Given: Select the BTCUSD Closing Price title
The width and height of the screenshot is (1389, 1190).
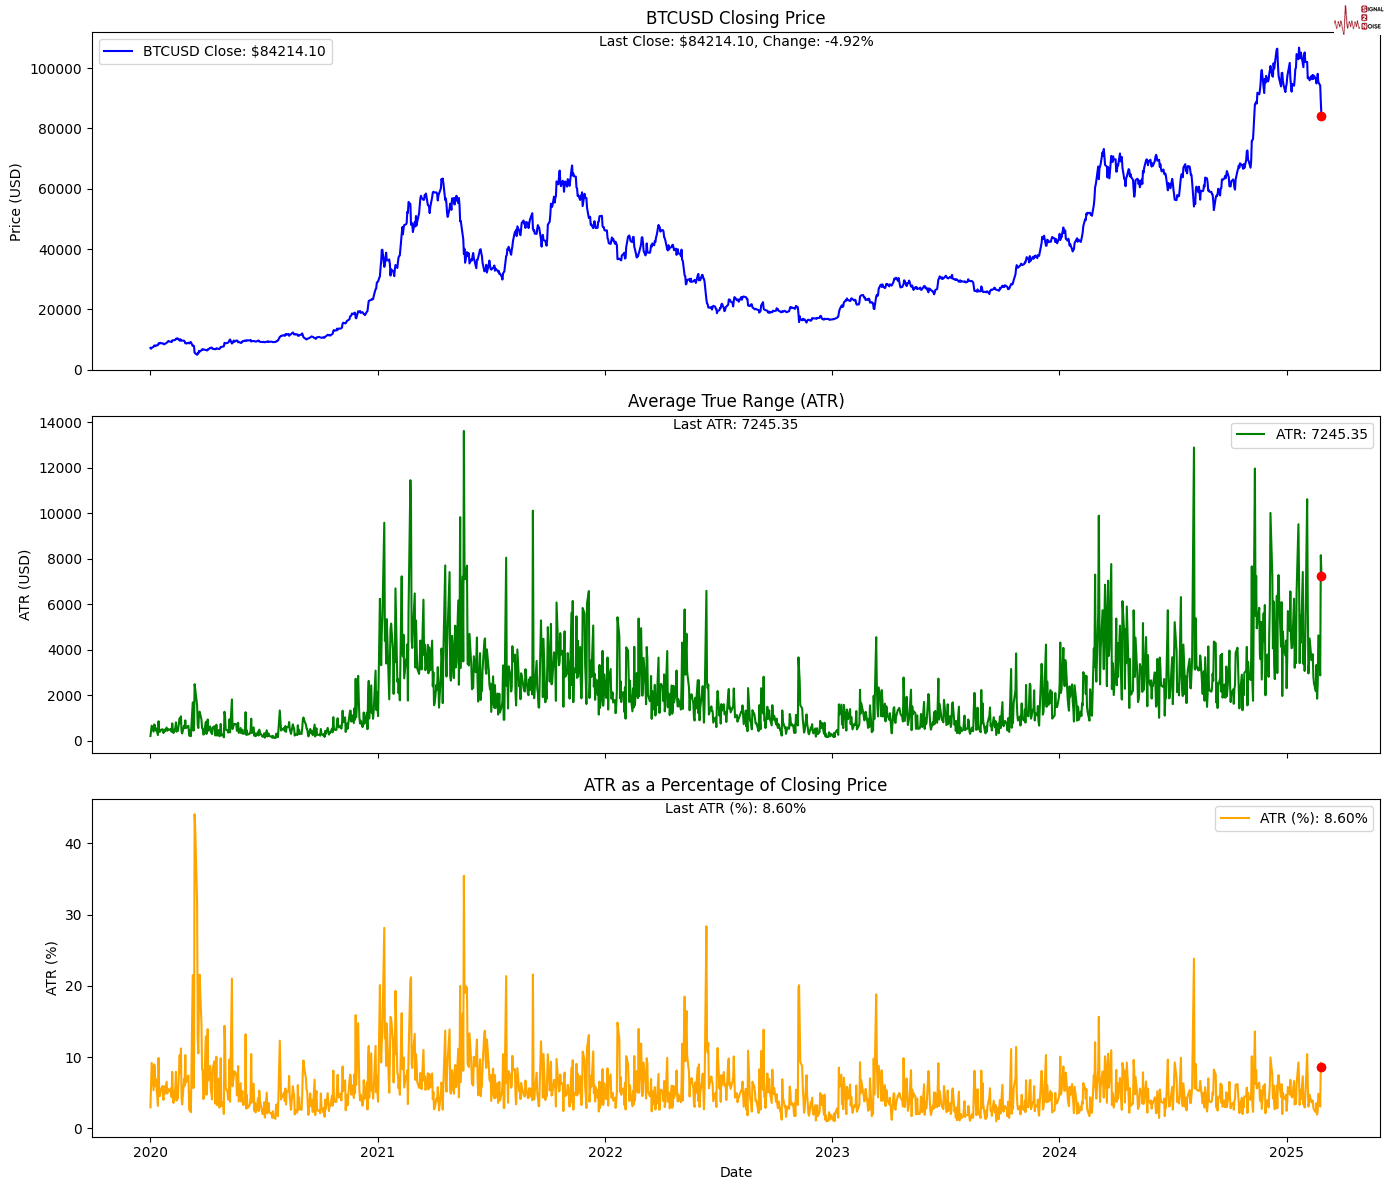Looking at the screenshot, I should (735, 17).
